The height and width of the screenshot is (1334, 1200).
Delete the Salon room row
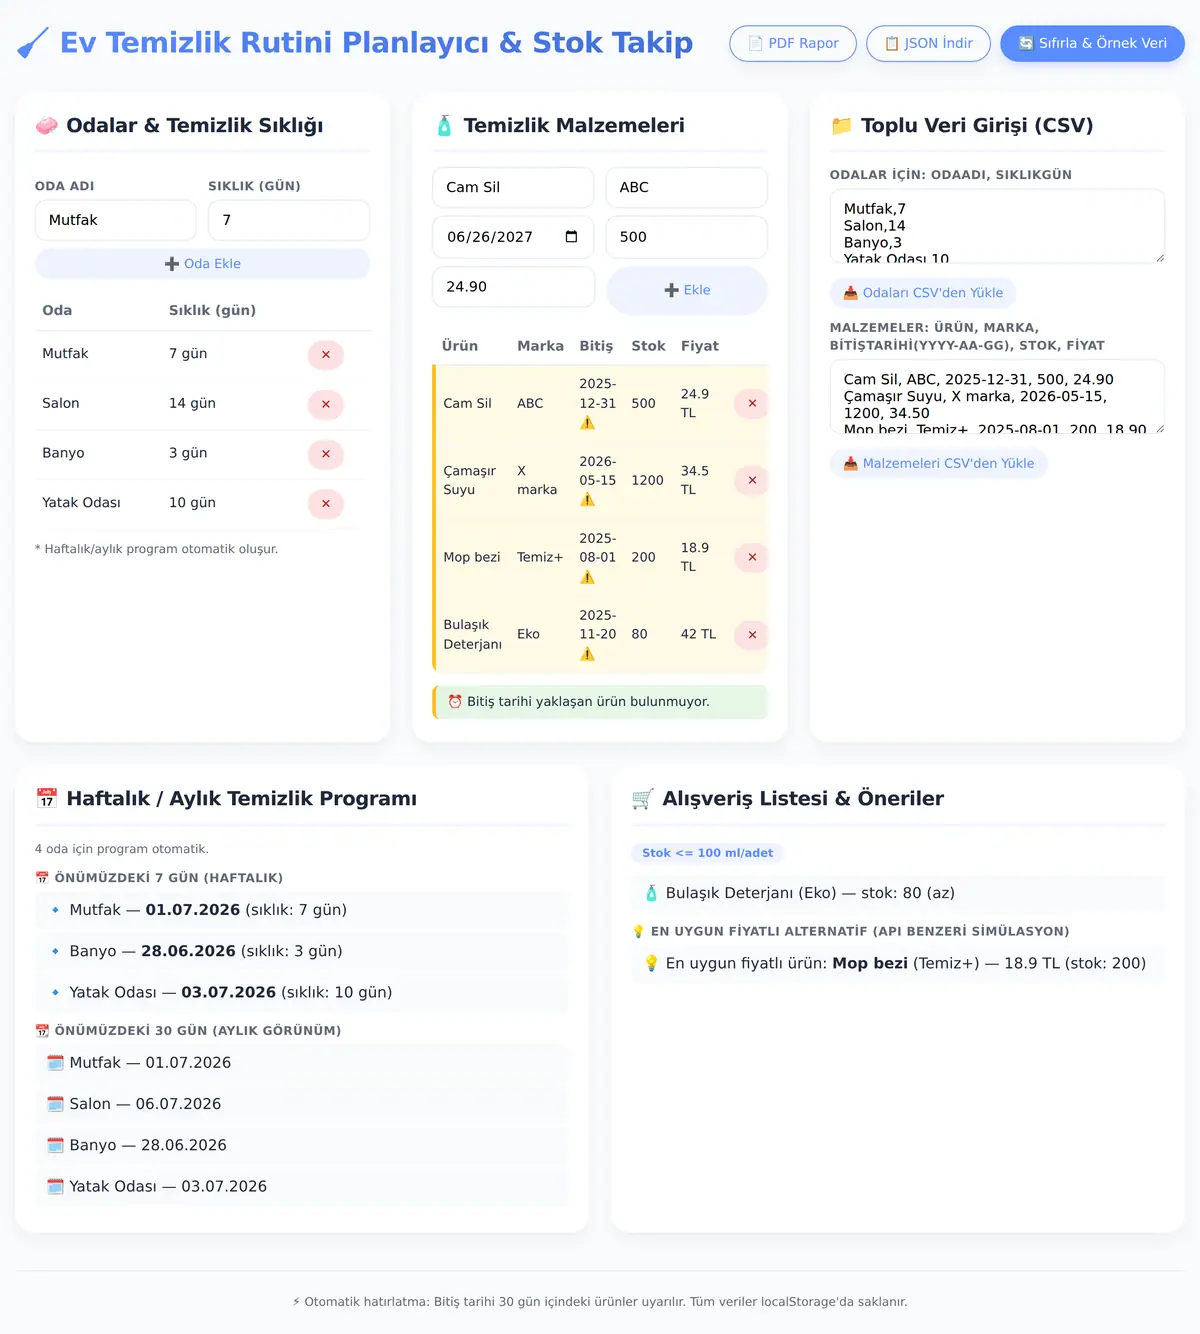(x=326, y=404)
